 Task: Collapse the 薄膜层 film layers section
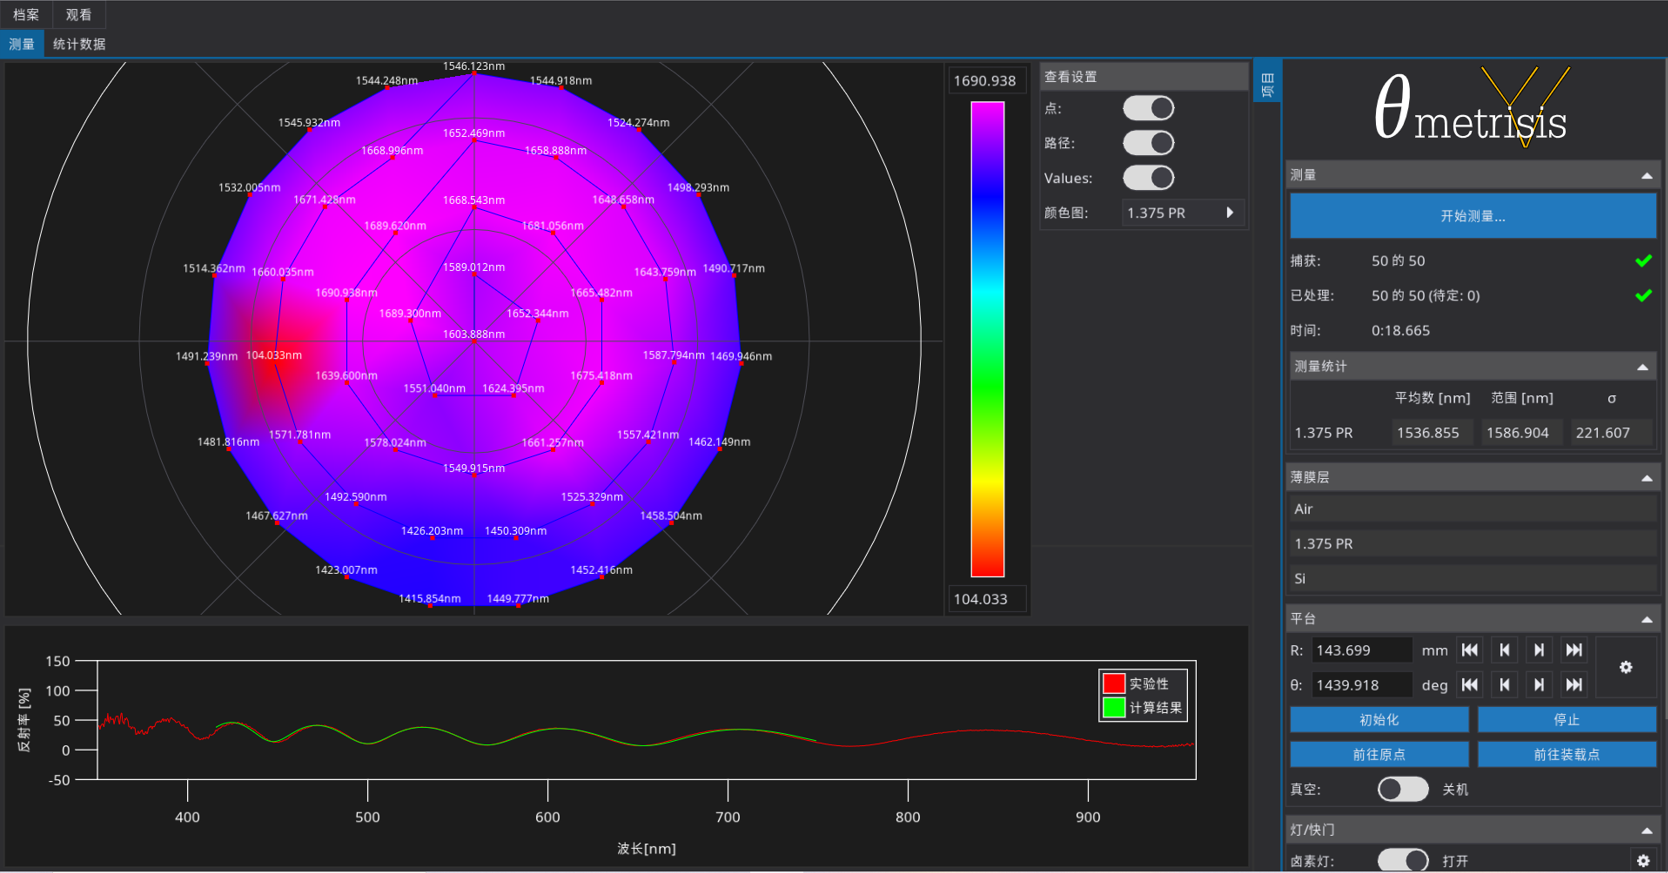(x=1646, y=478)
